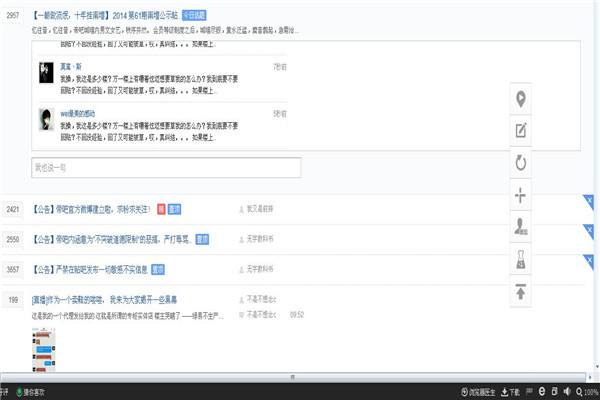This screenshot has height=400, width=600.
Task: Click the back-to-top arrow icon
Action: [520, 291]
